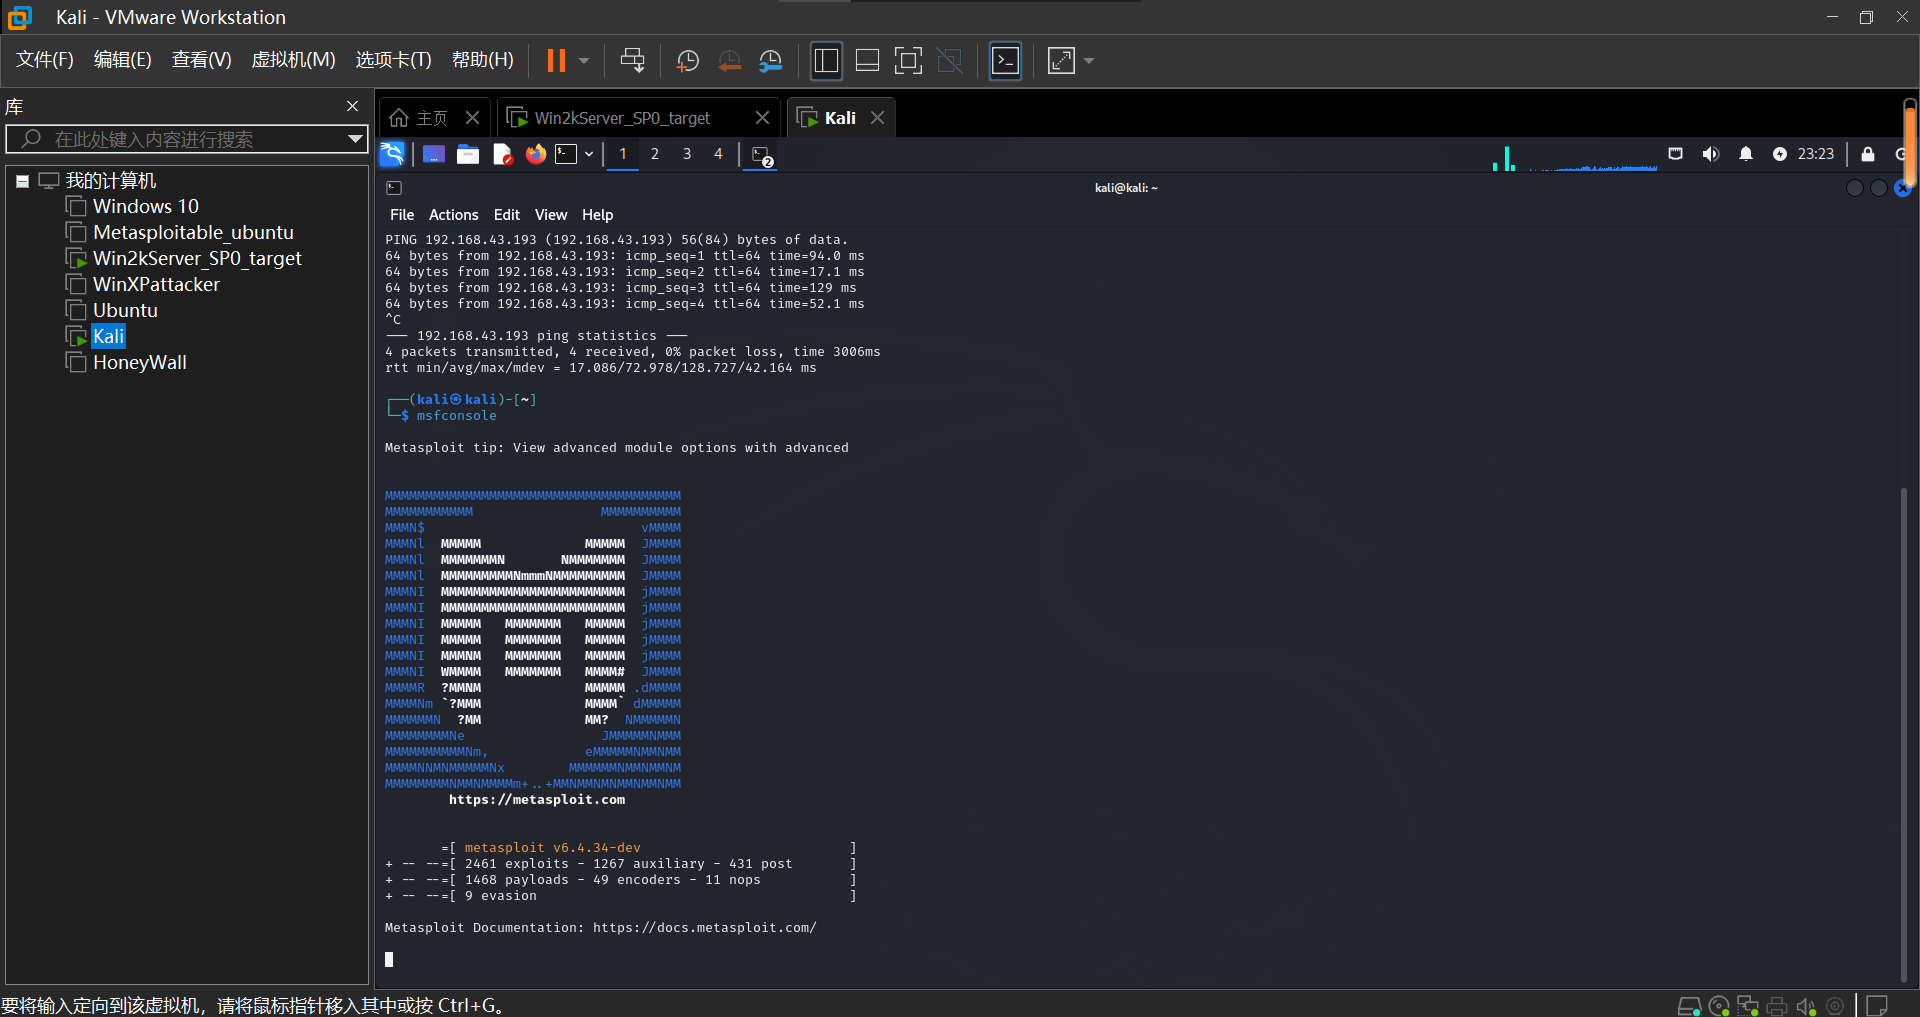
Task: Toggle the library sidebar view button
Action: coord(826,61)
